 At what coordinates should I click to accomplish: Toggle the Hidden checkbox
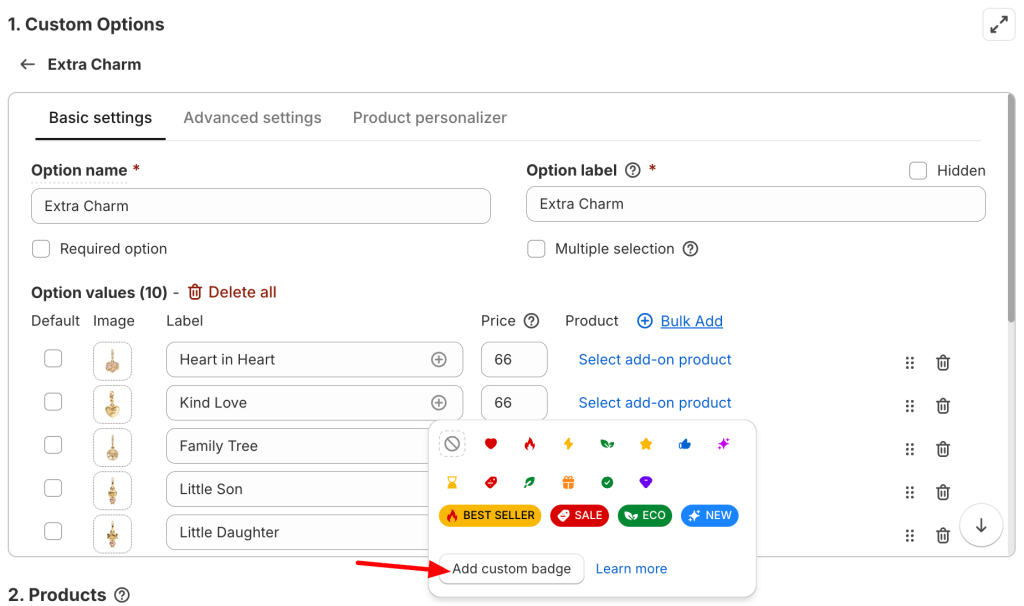(x=918, y=171)
